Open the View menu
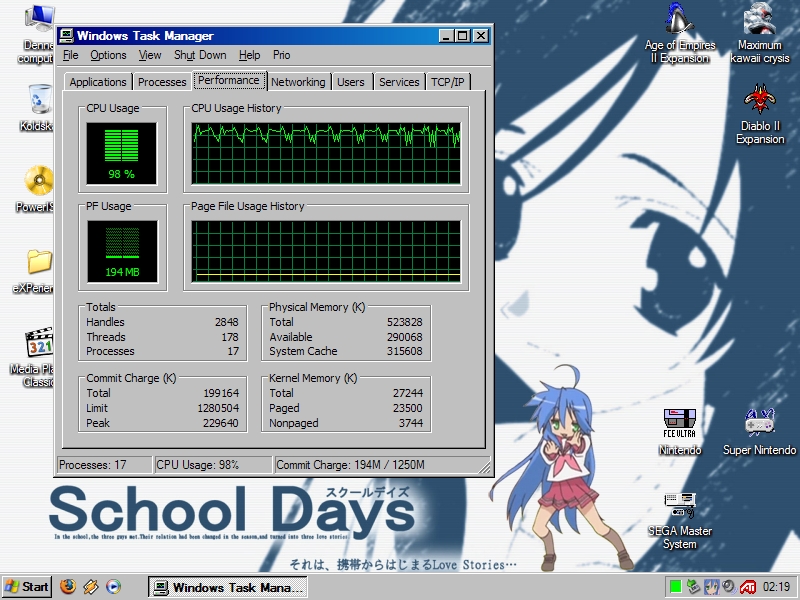The height and width of the screenshot is (600, 800). click(x=150, y=55)
